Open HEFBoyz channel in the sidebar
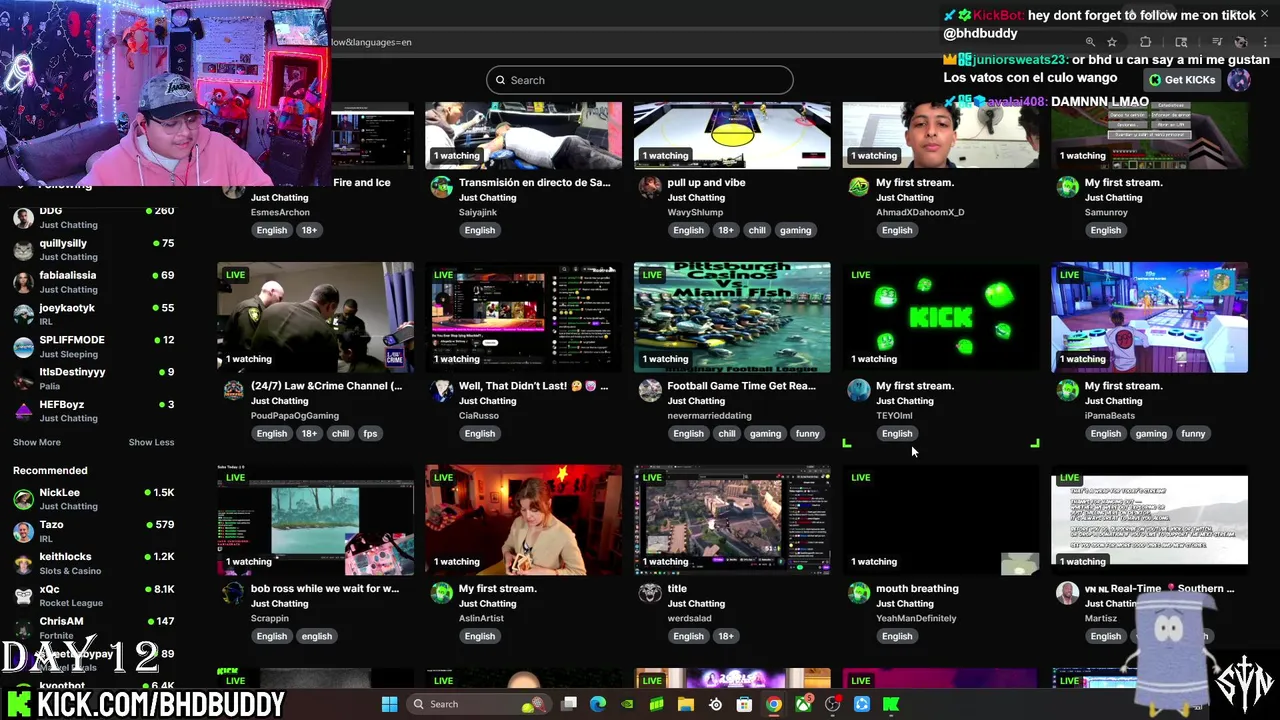The image size is (1280, 720). (93, 410)
